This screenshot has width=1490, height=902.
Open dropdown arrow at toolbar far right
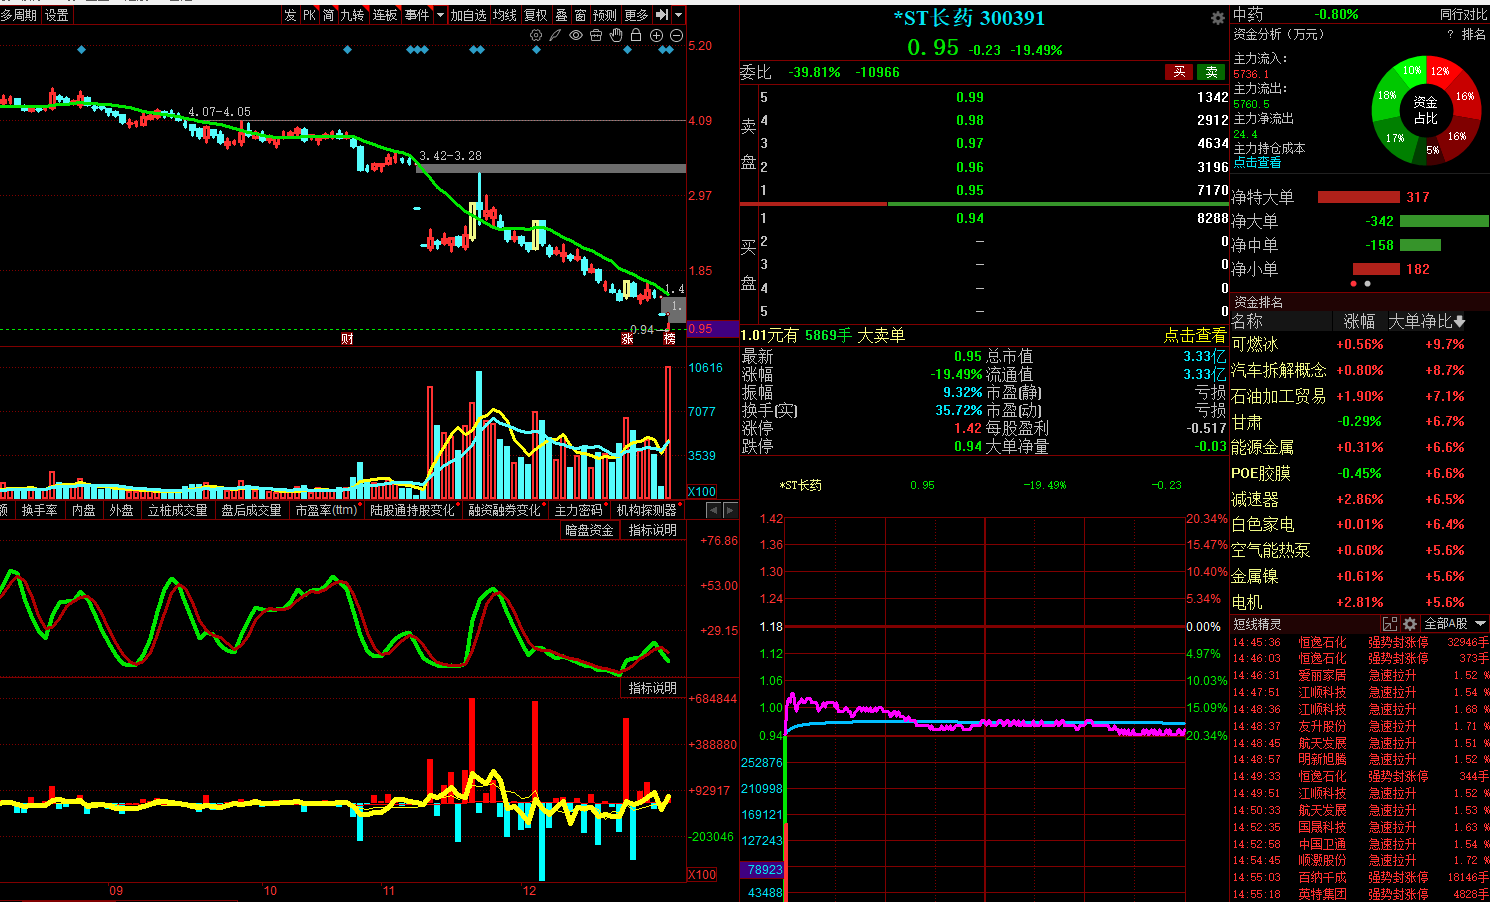tap(679, 15)
